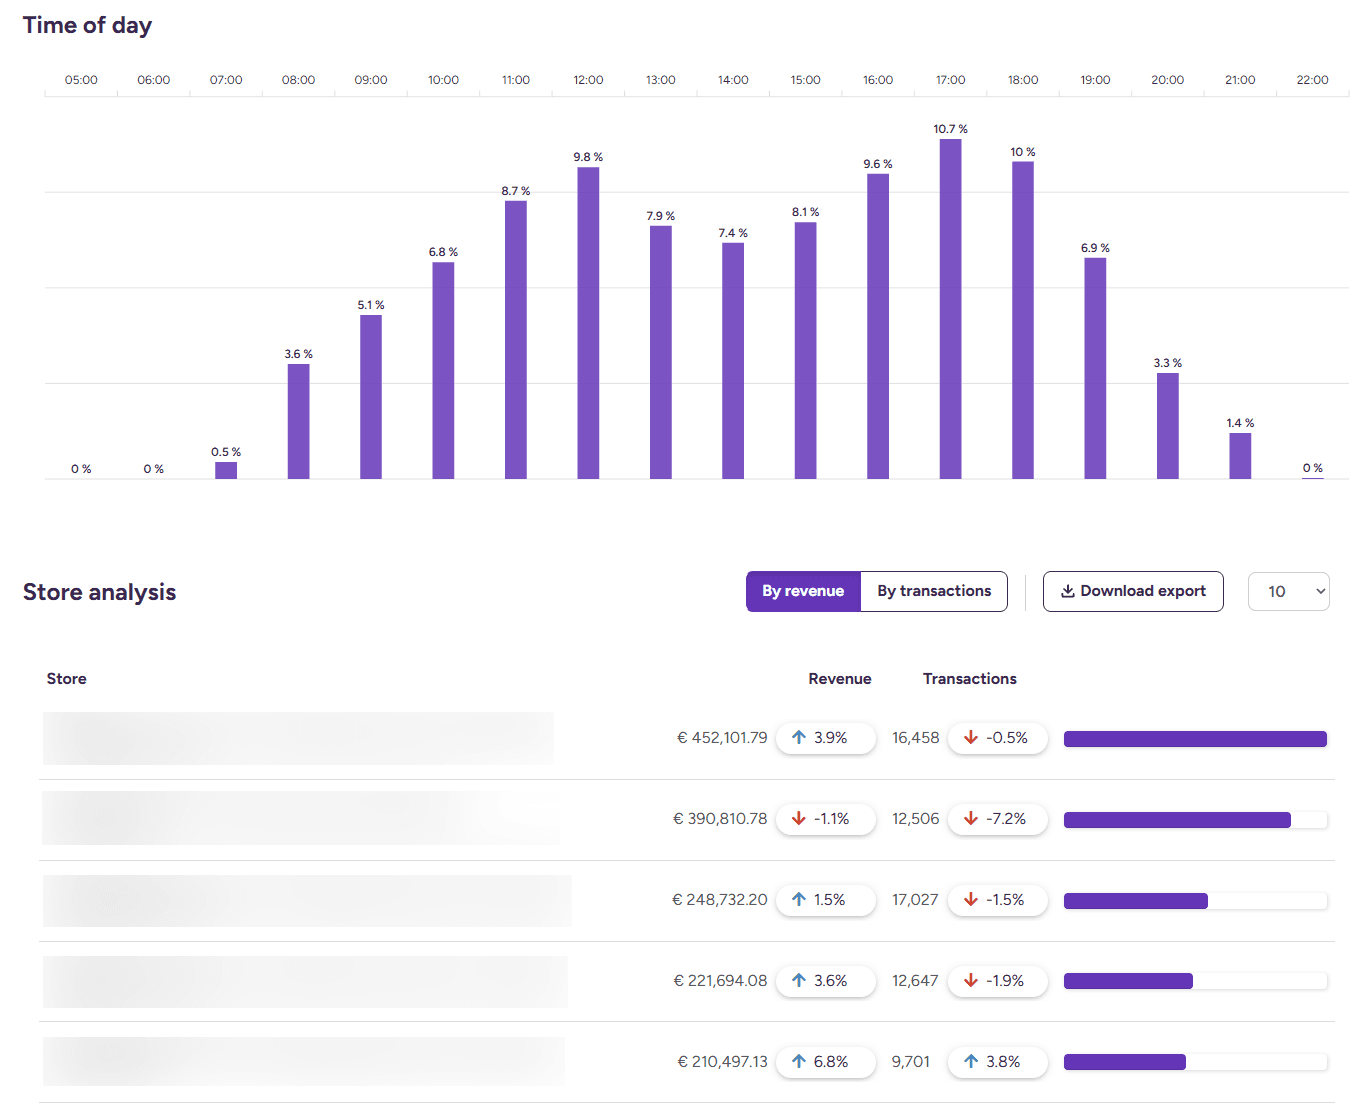Click the progress bar in the € 221,694.08 row
The width and height of the screenshot is (1370, 1104).
(1195, 981)
